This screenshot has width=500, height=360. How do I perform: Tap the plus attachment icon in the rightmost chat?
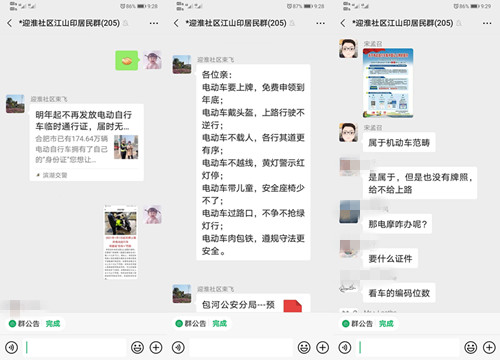pyautogui.click(x=489, y=348)
